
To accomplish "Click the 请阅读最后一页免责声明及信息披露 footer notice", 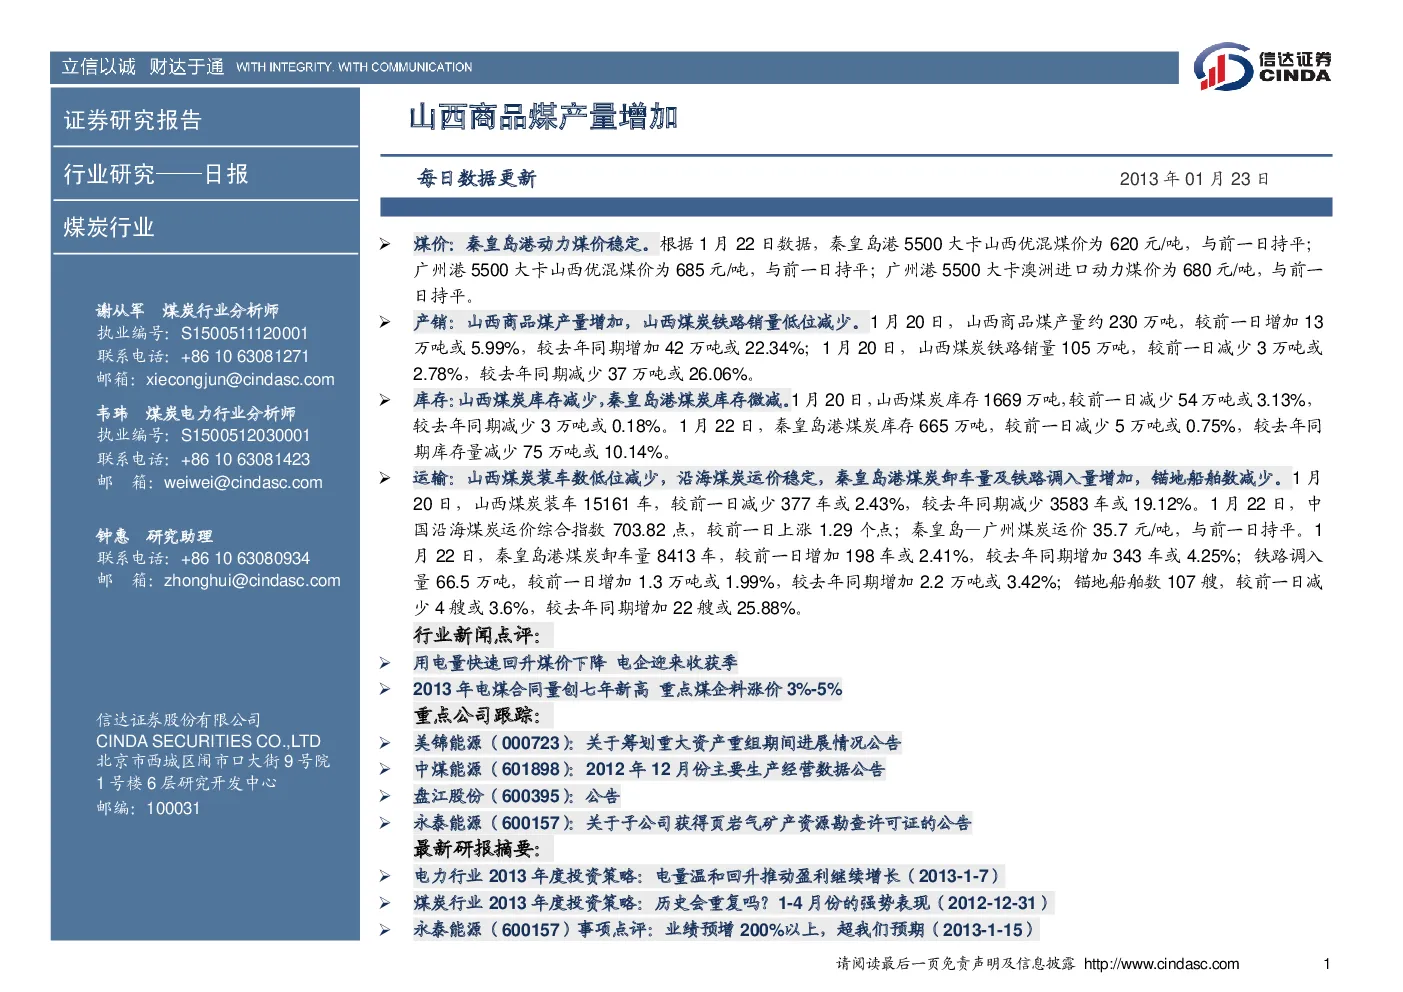I will [956, 964].
